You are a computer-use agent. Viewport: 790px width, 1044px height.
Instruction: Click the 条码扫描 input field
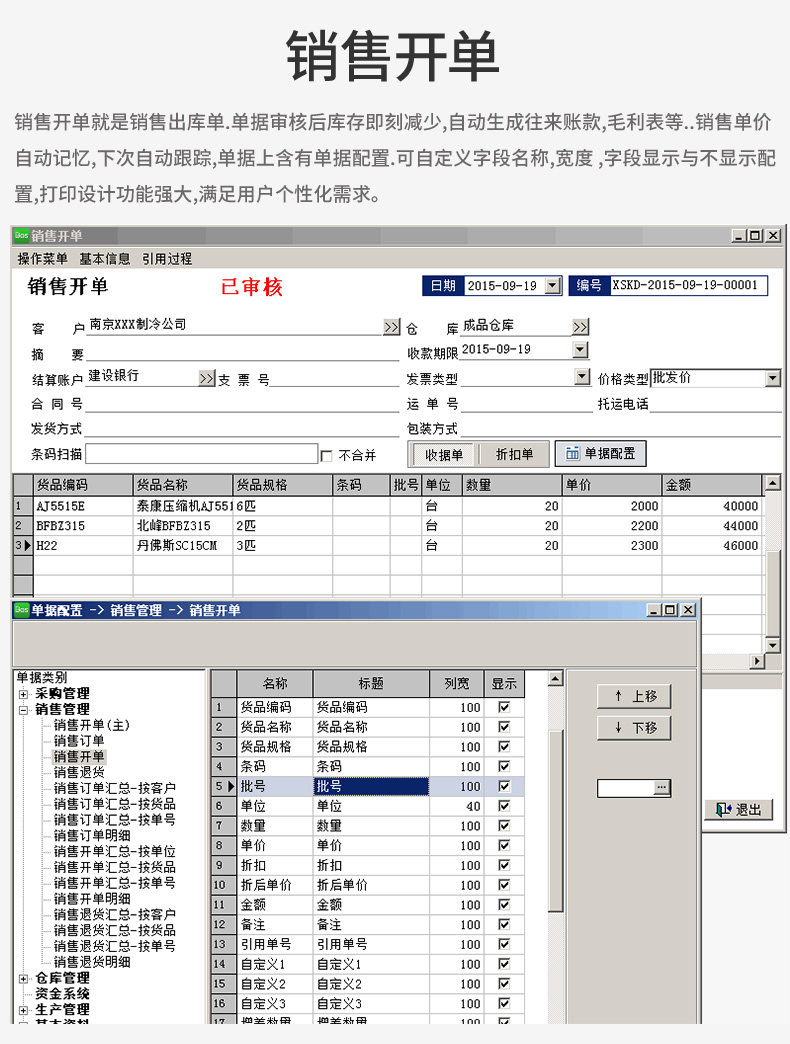[202, 454]
